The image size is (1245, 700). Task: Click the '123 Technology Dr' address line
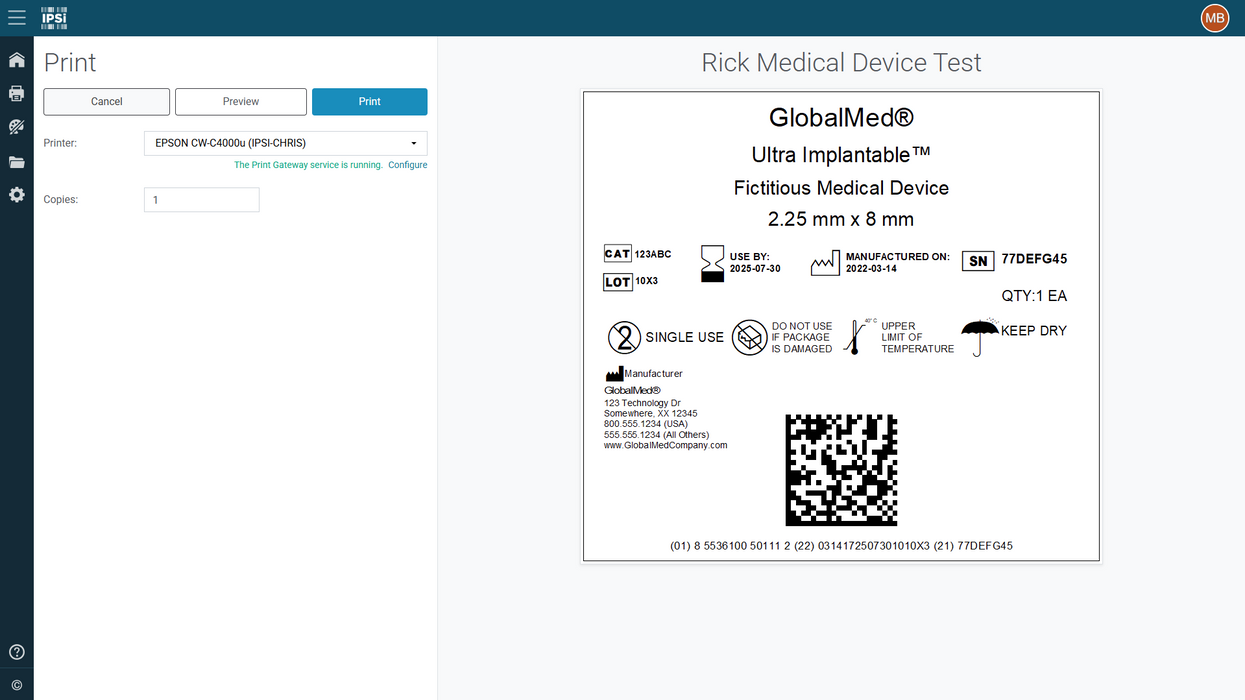click(642, 403)
